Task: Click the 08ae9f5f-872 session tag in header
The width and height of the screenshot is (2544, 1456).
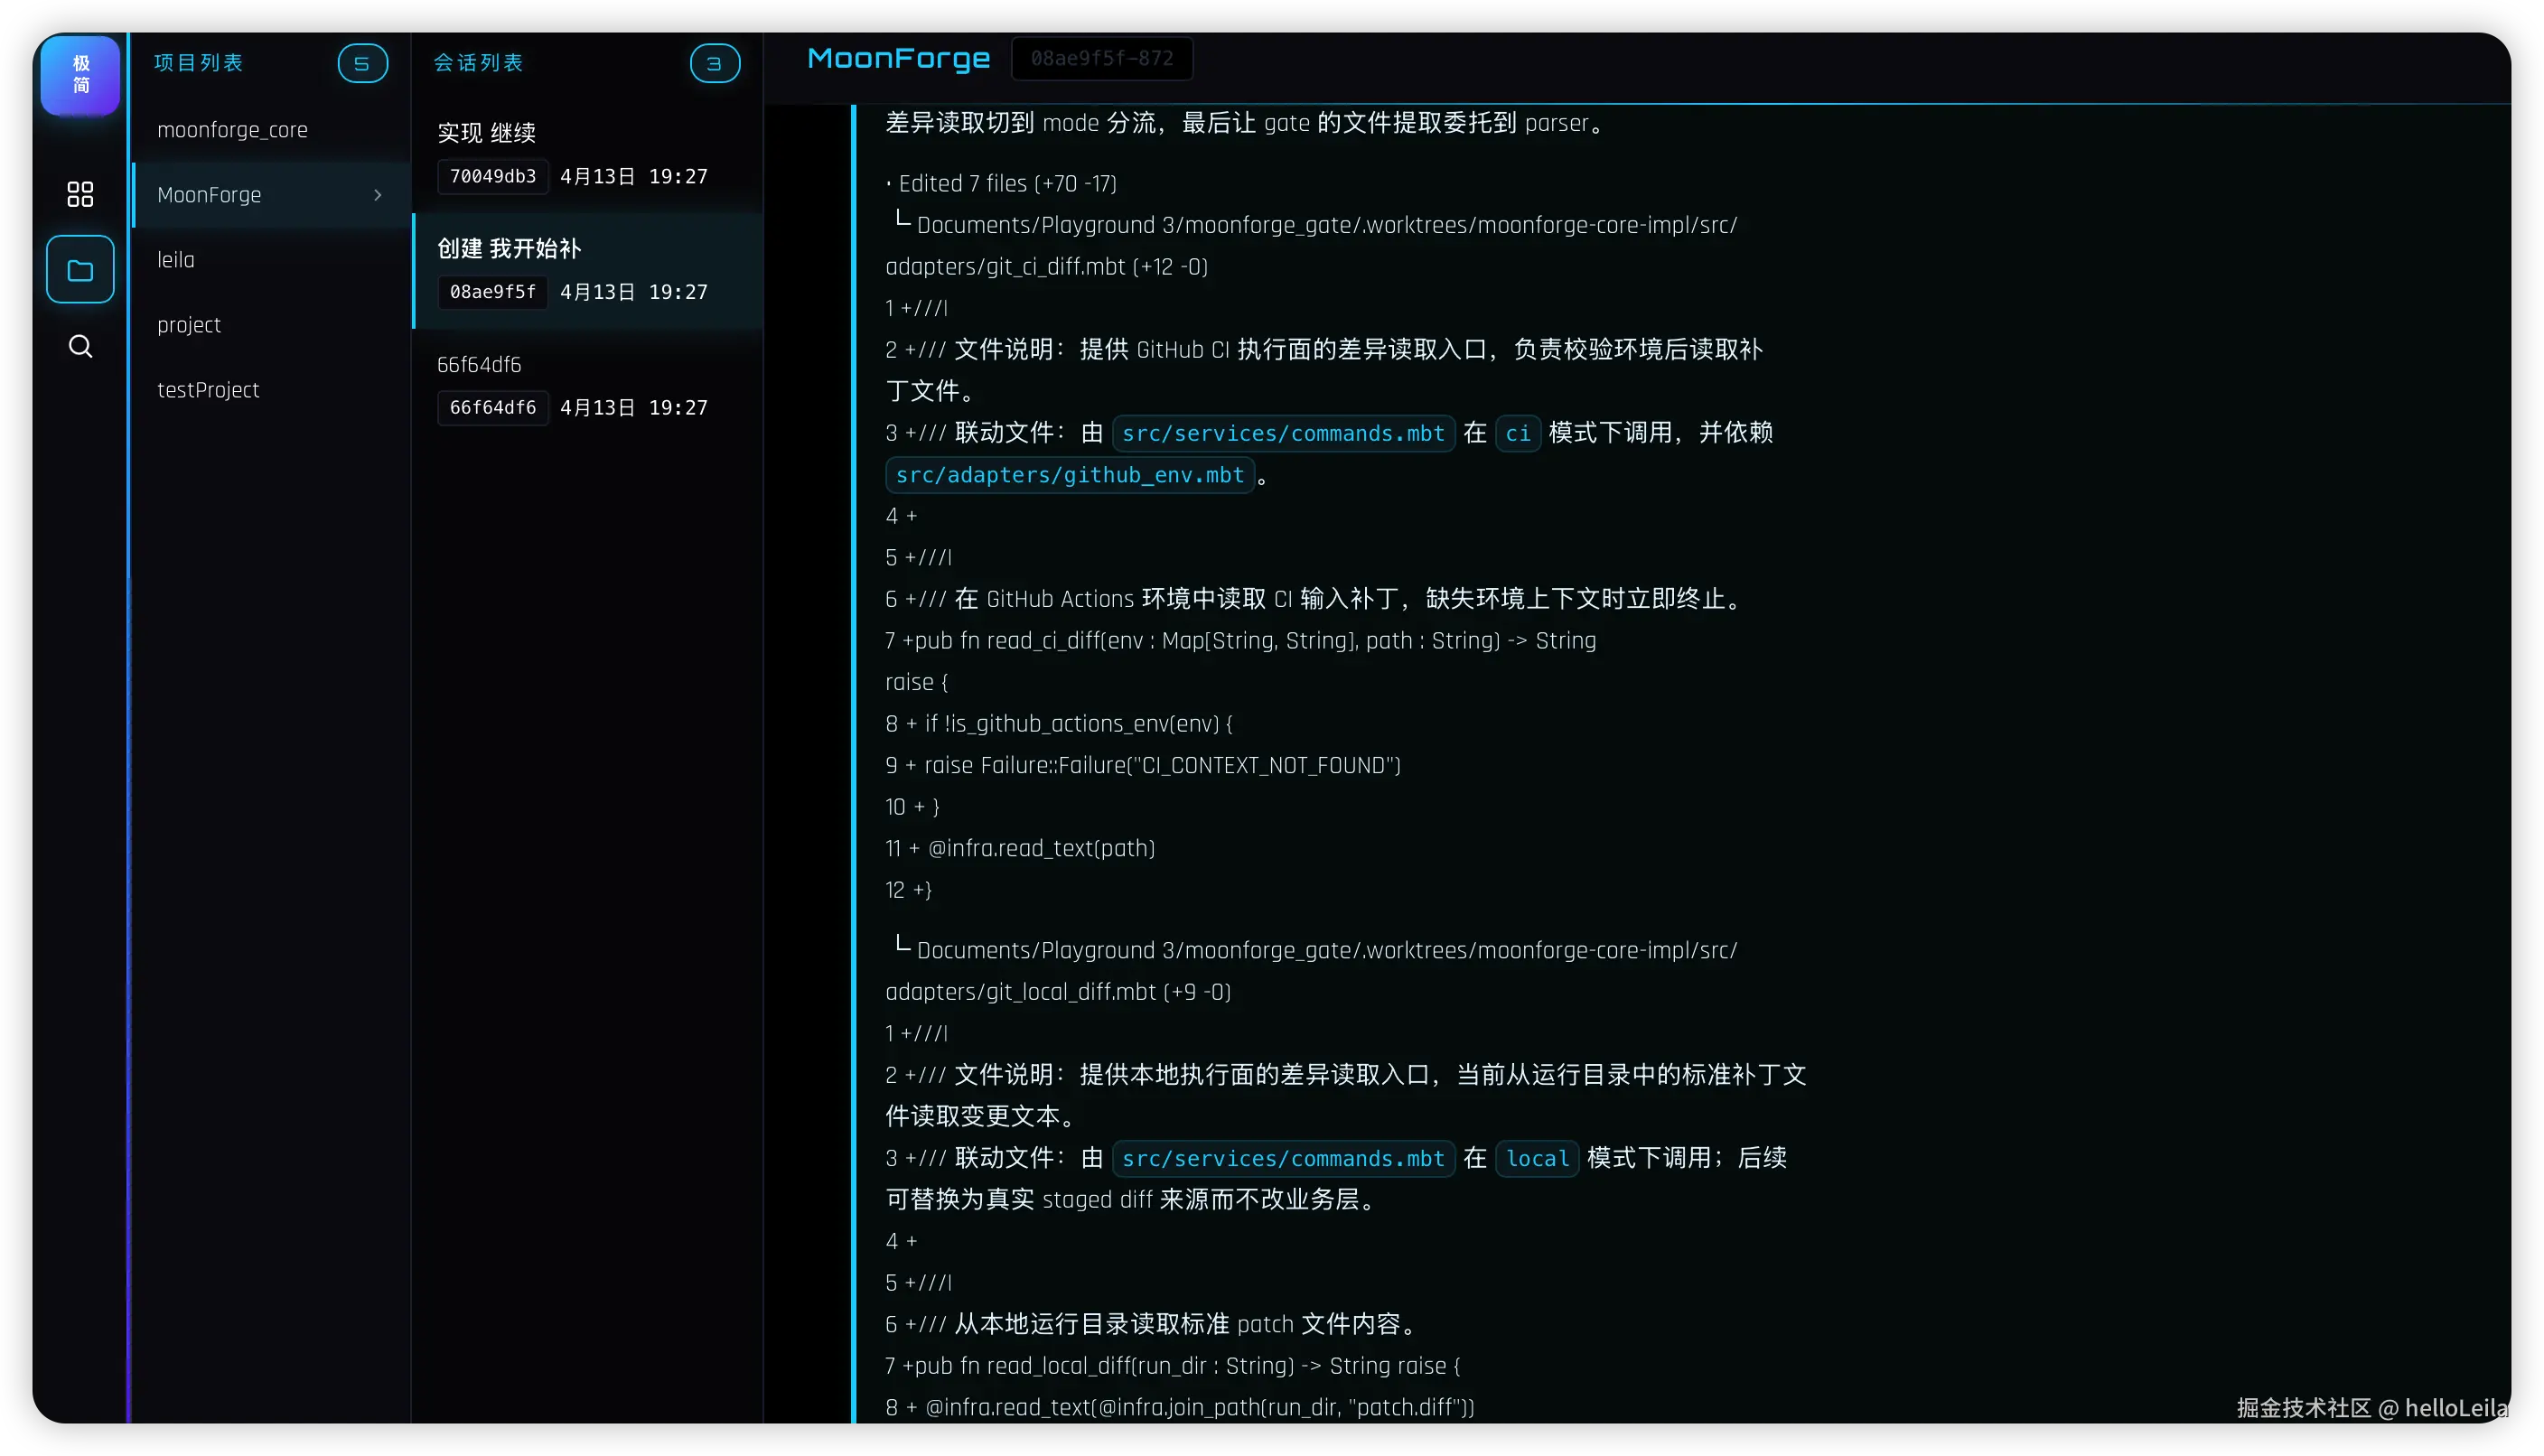Action: point(1102,59)
